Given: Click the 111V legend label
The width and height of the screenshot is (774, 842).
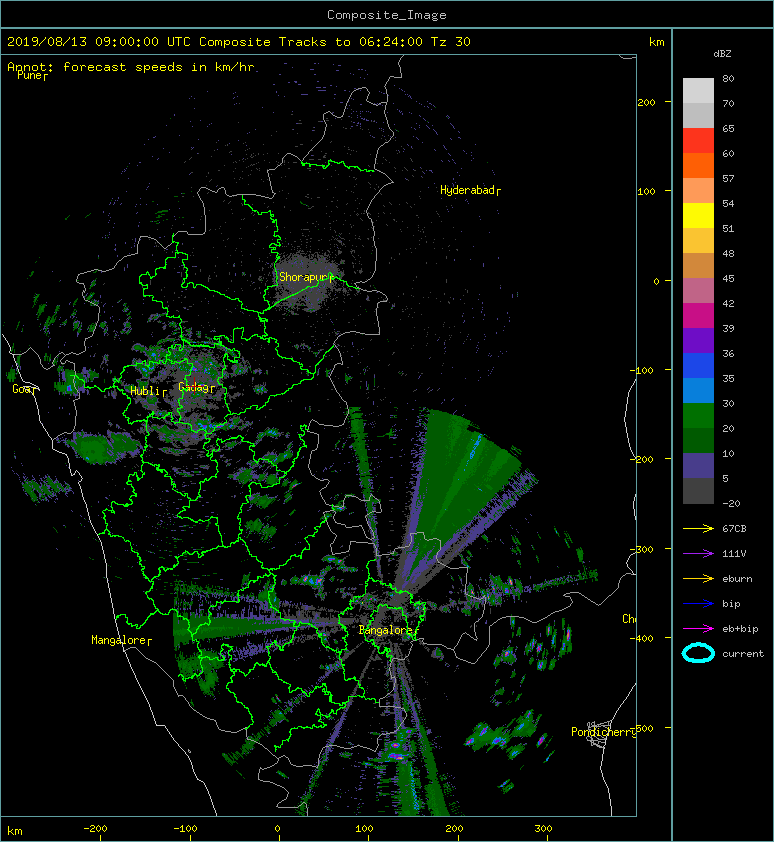Looking at the screenshot, I should tap(734, 553).
